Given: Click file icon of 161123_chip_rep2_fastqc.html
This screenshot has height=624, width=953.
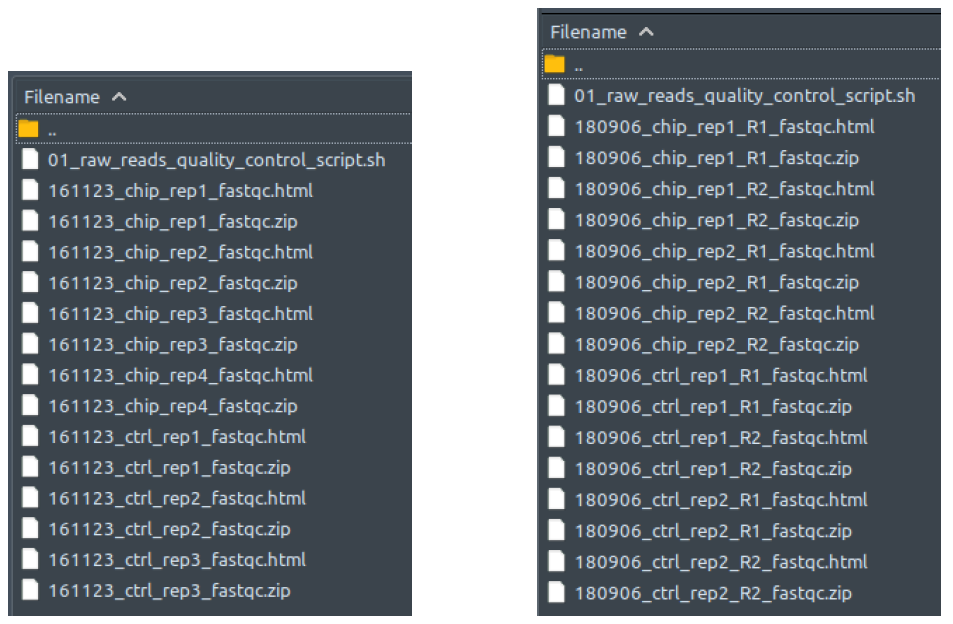Looking at the screenshot, I should pos(30,252).
